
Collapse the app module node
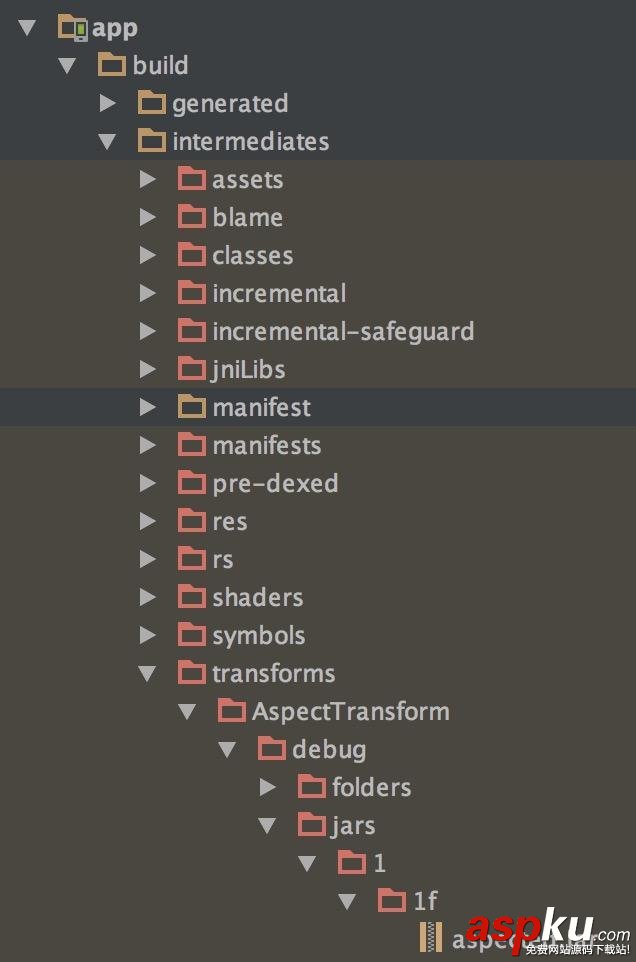[24, 27]
